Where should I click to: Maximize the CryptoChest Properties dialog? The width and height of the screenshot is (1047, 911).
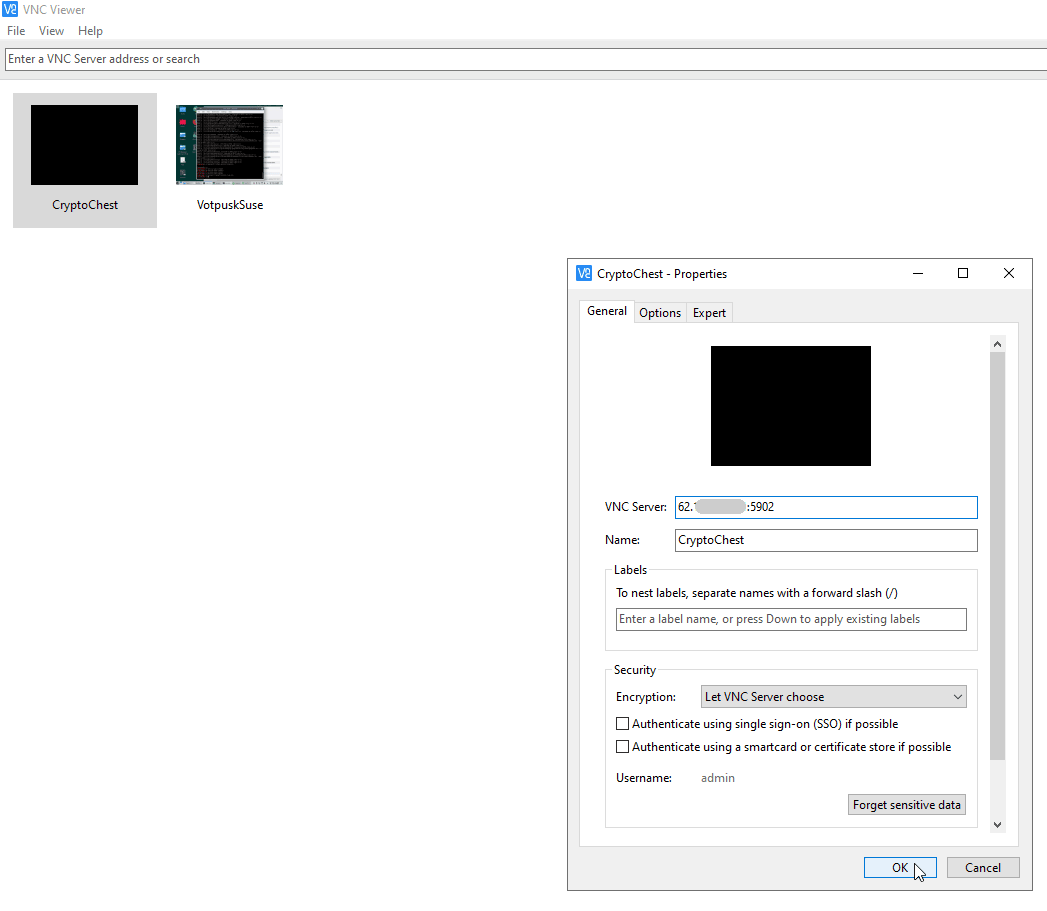click(x=963, y=273)
